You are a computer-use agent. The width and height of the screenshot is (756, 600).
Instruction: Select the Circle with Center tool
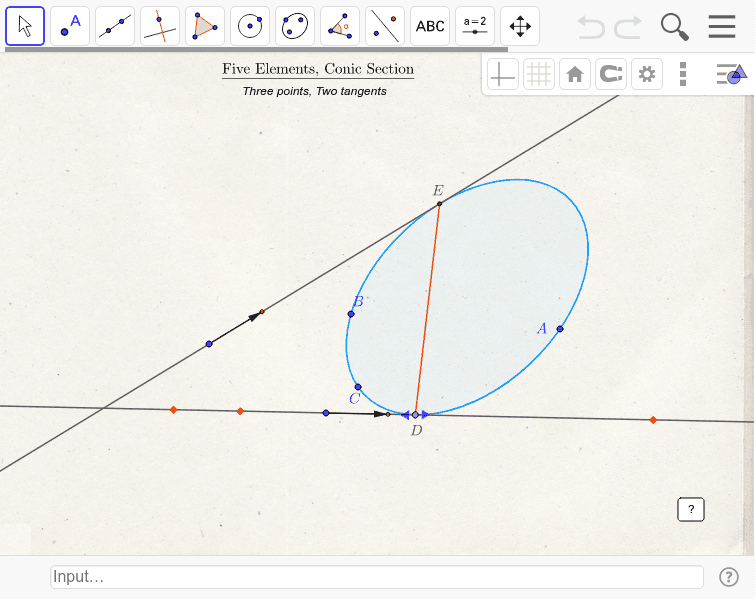(x=250, y=26)
